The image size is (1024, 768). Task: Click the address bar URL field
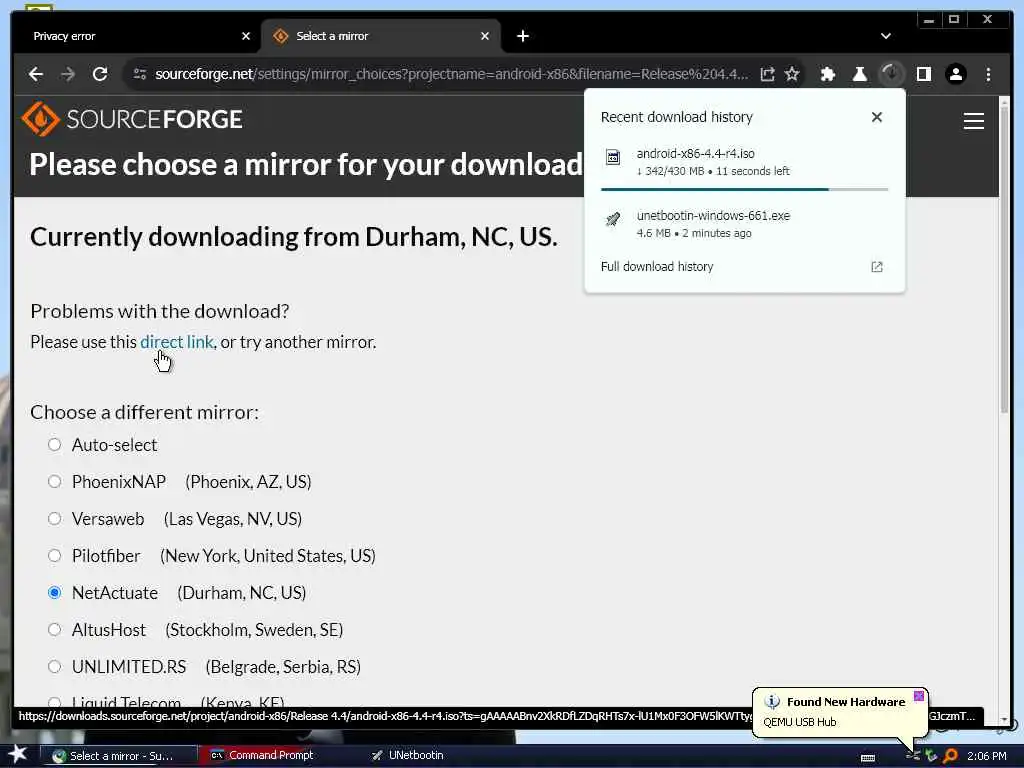click(x=451, y=74)
